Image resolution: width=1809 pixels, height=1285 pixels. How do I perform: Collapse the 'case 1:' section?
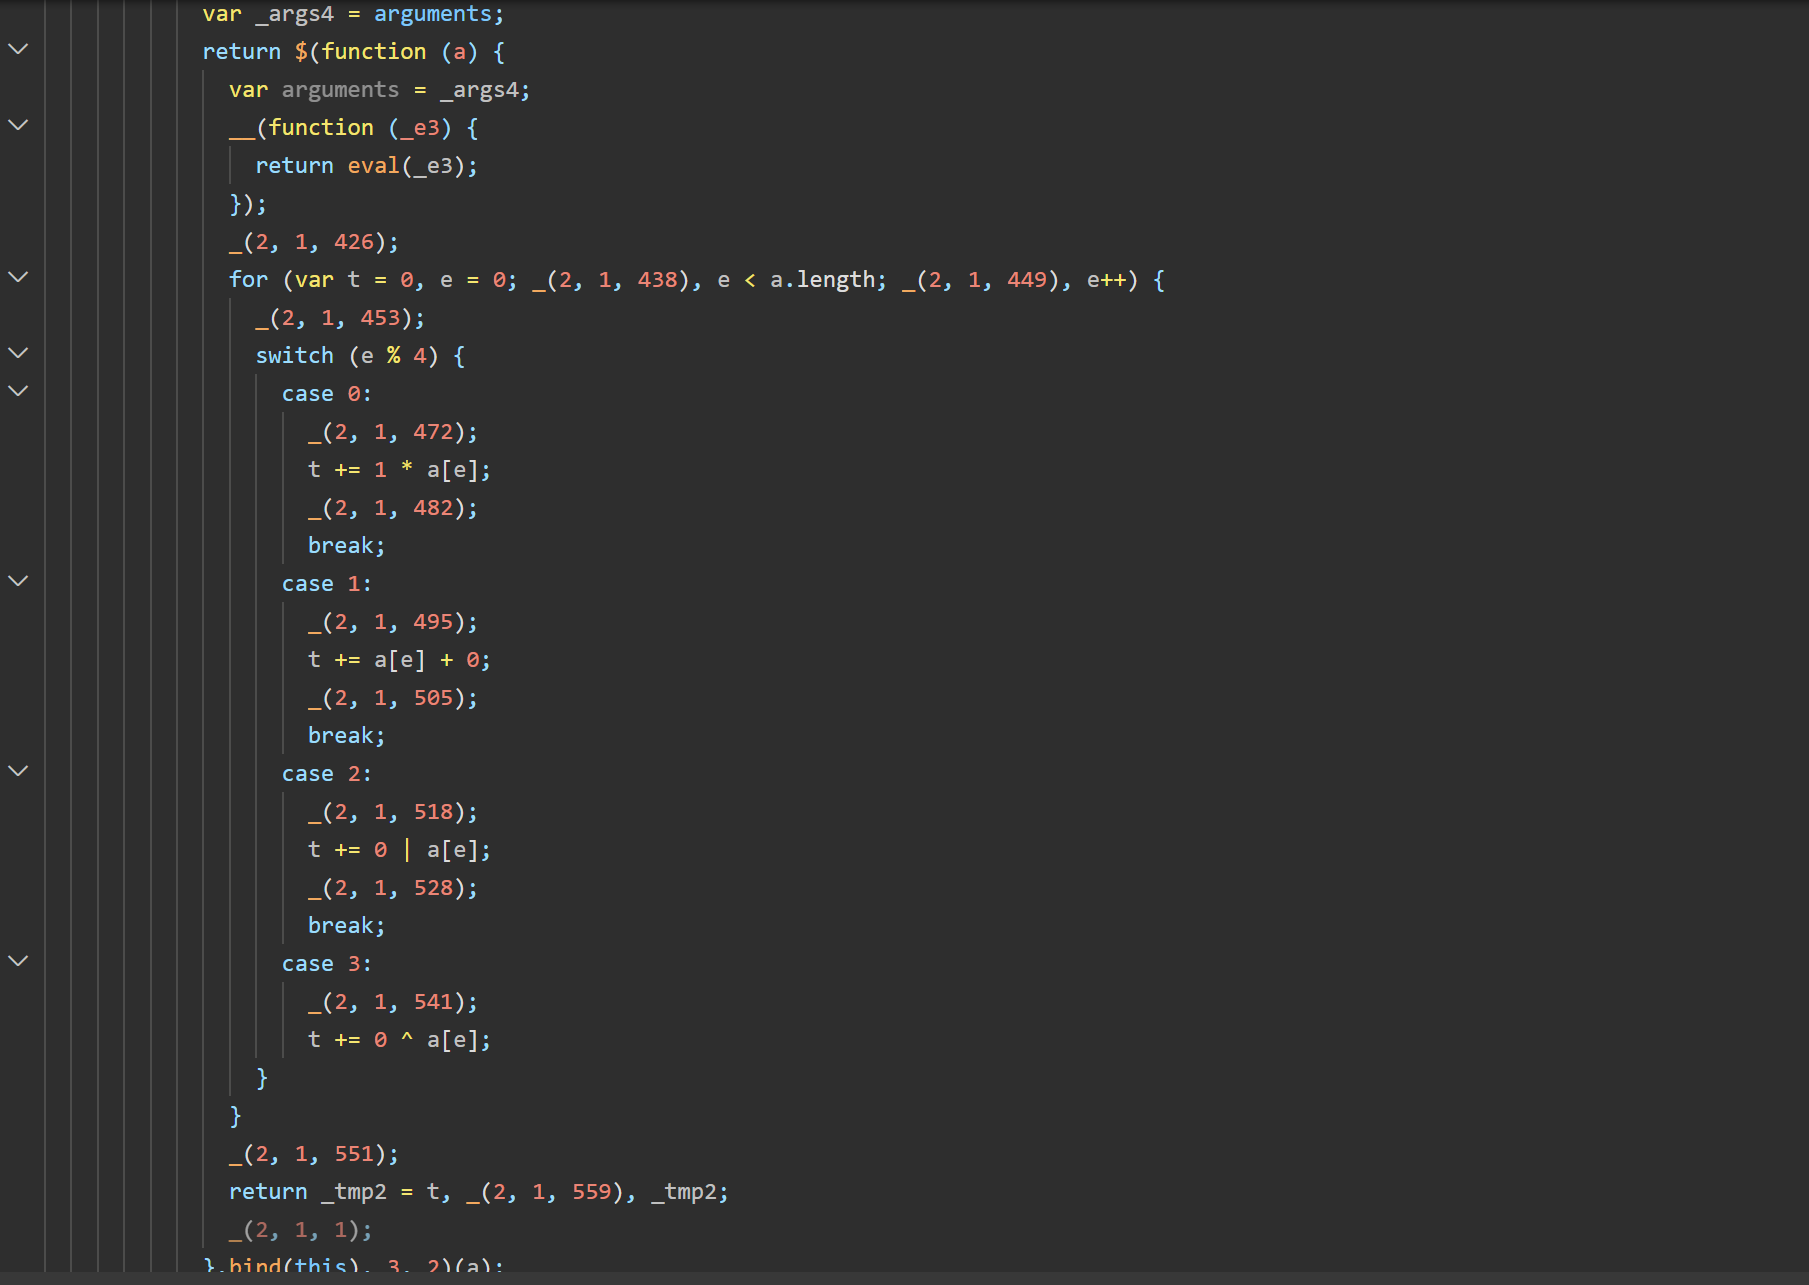[18, 581]
